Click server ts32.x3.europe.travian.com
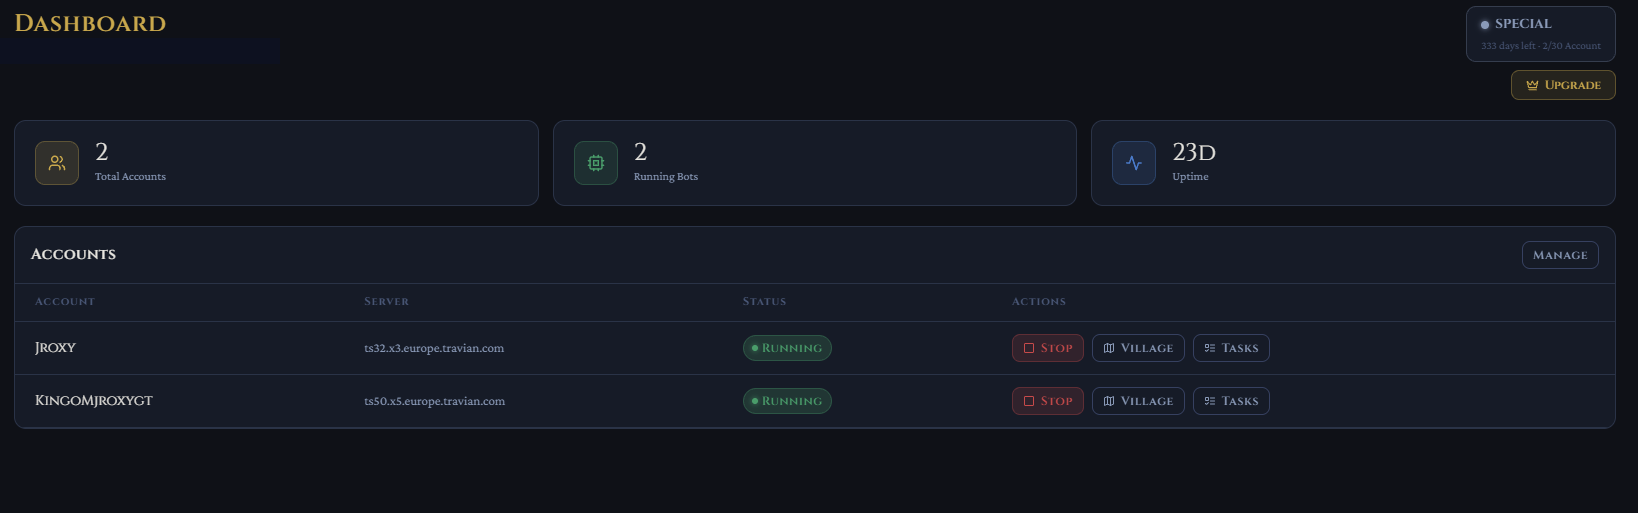The height and width of the screenshot is (513, 1638). point(434,348)
